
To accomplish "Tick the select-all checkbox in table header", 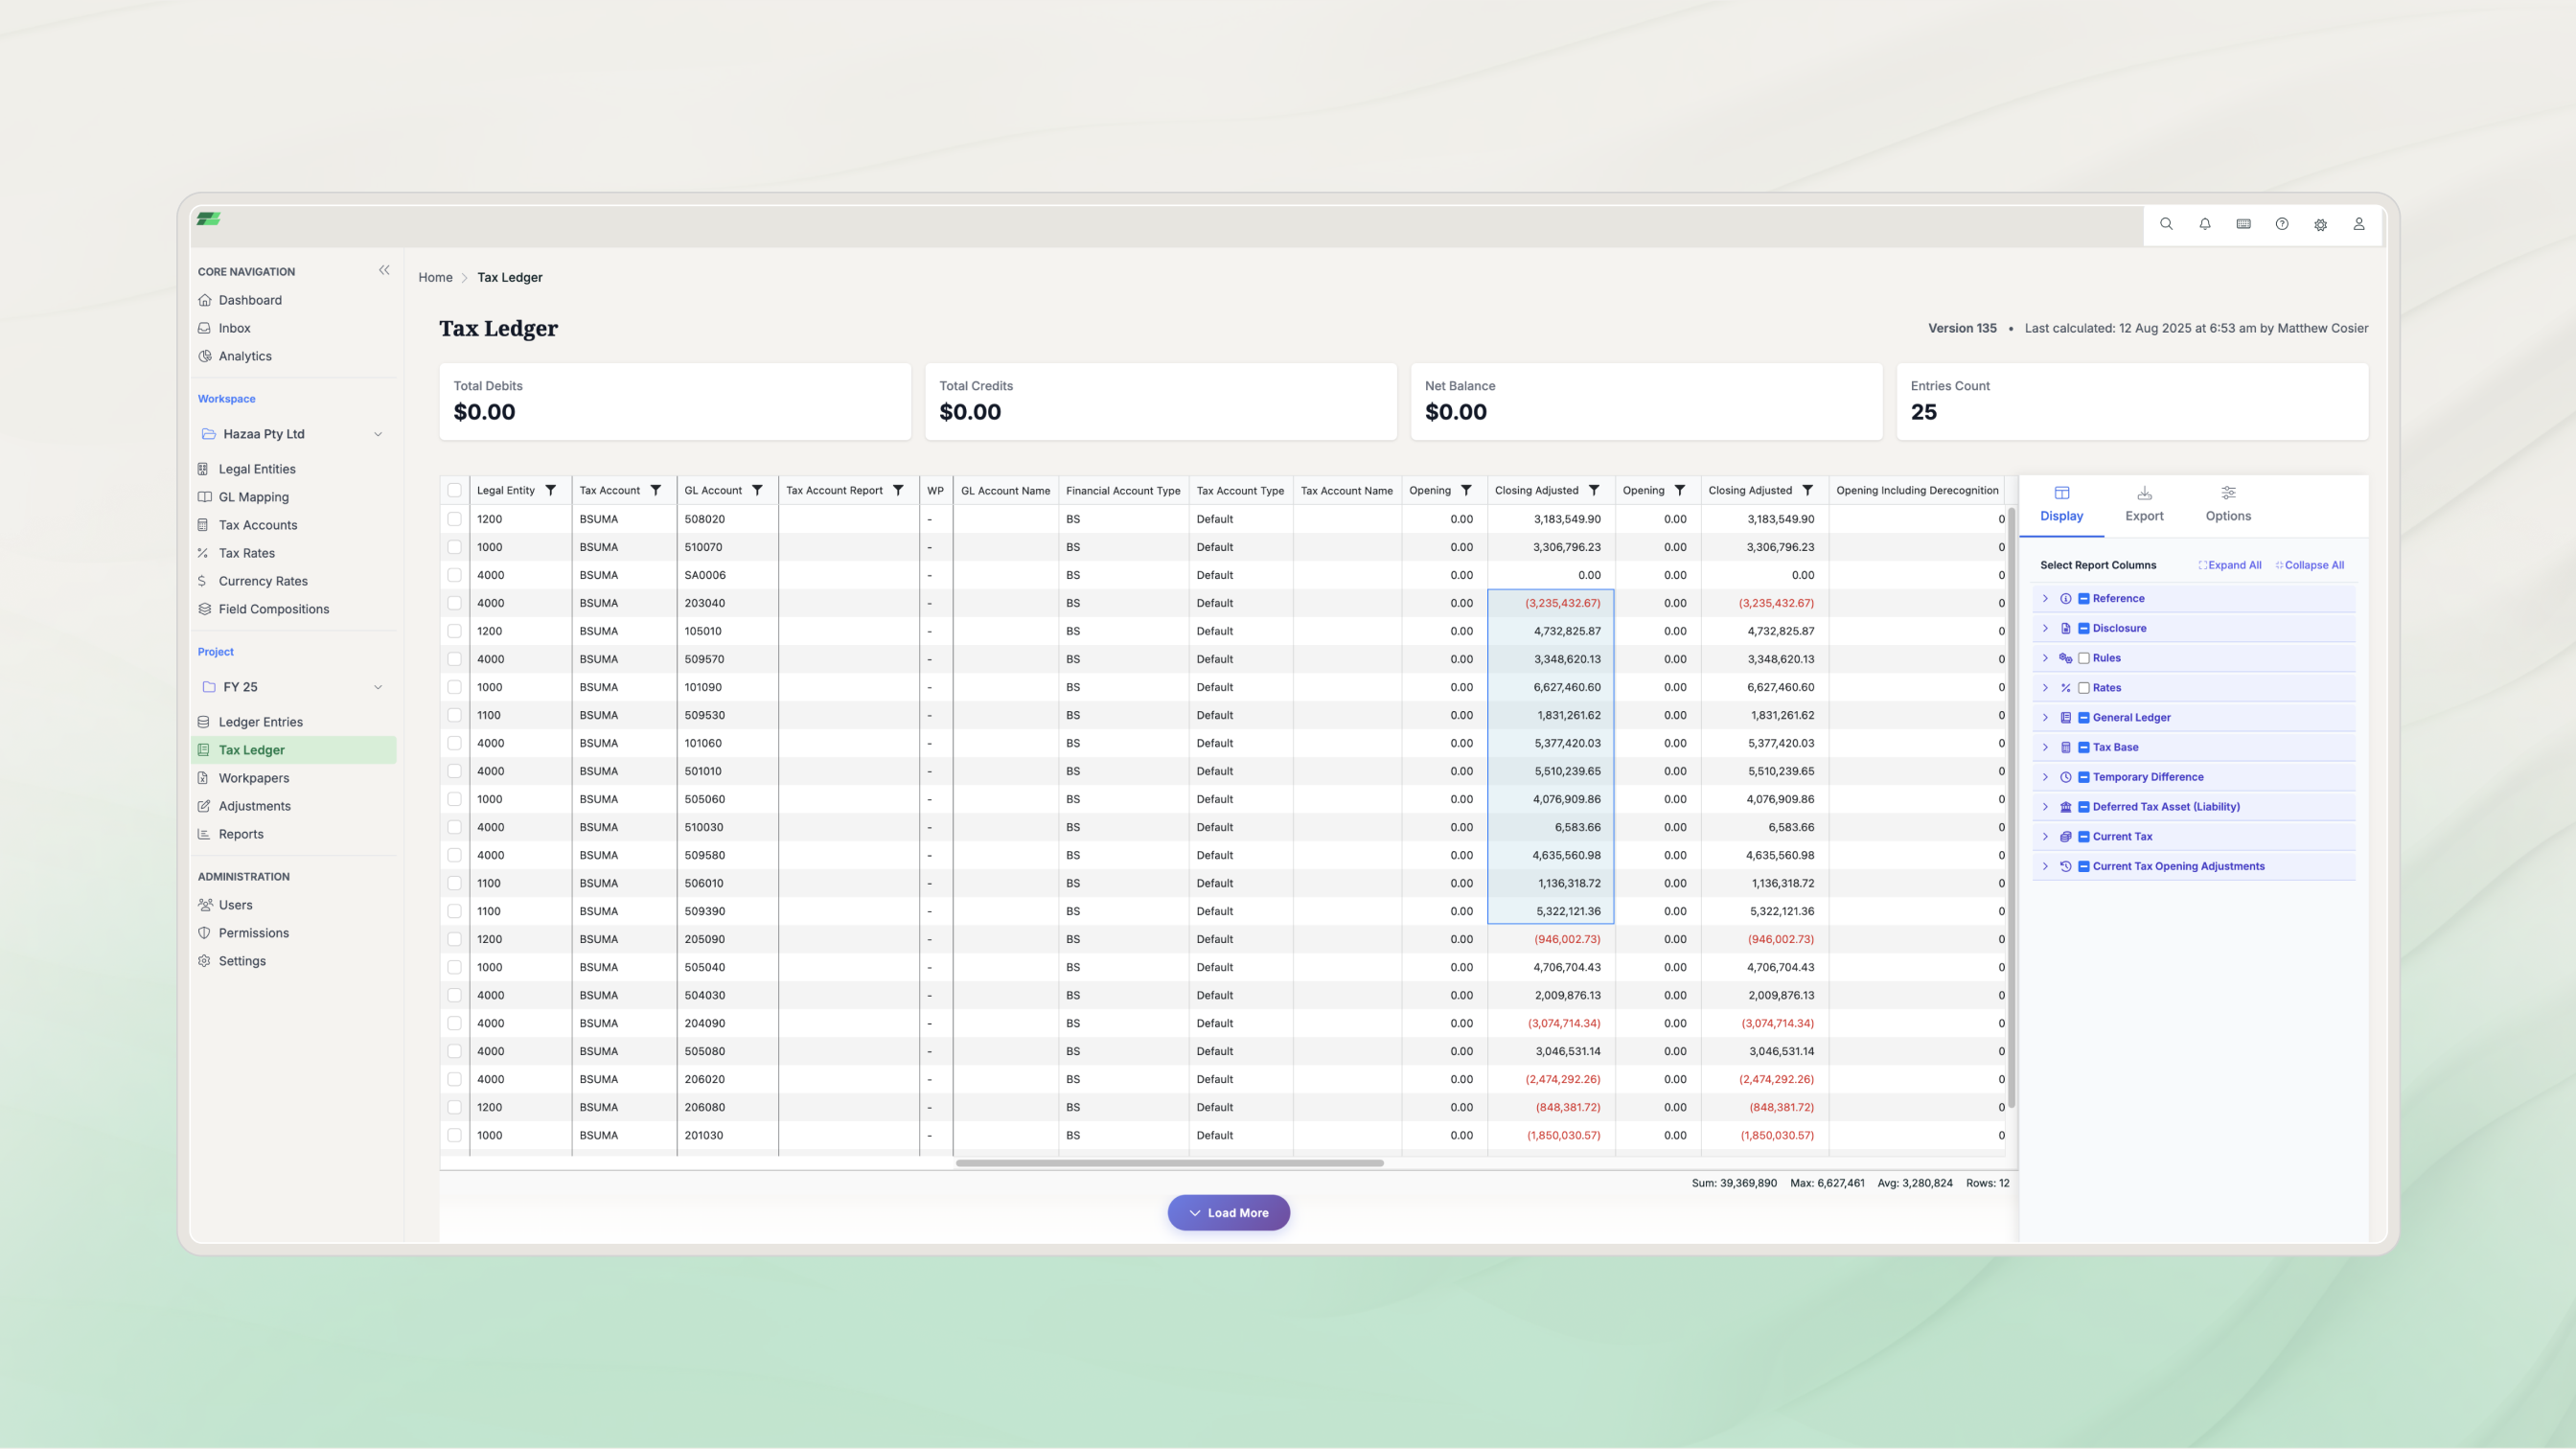I will pos(455,490).
